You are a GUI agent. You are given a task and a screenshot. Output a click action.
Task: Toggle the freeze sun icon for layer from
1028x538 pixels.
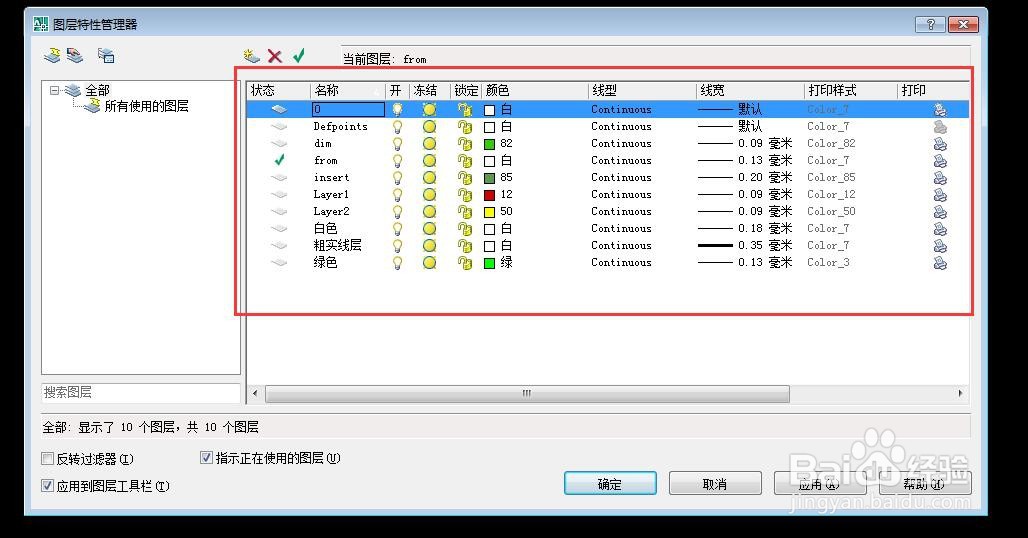[429, 161]
